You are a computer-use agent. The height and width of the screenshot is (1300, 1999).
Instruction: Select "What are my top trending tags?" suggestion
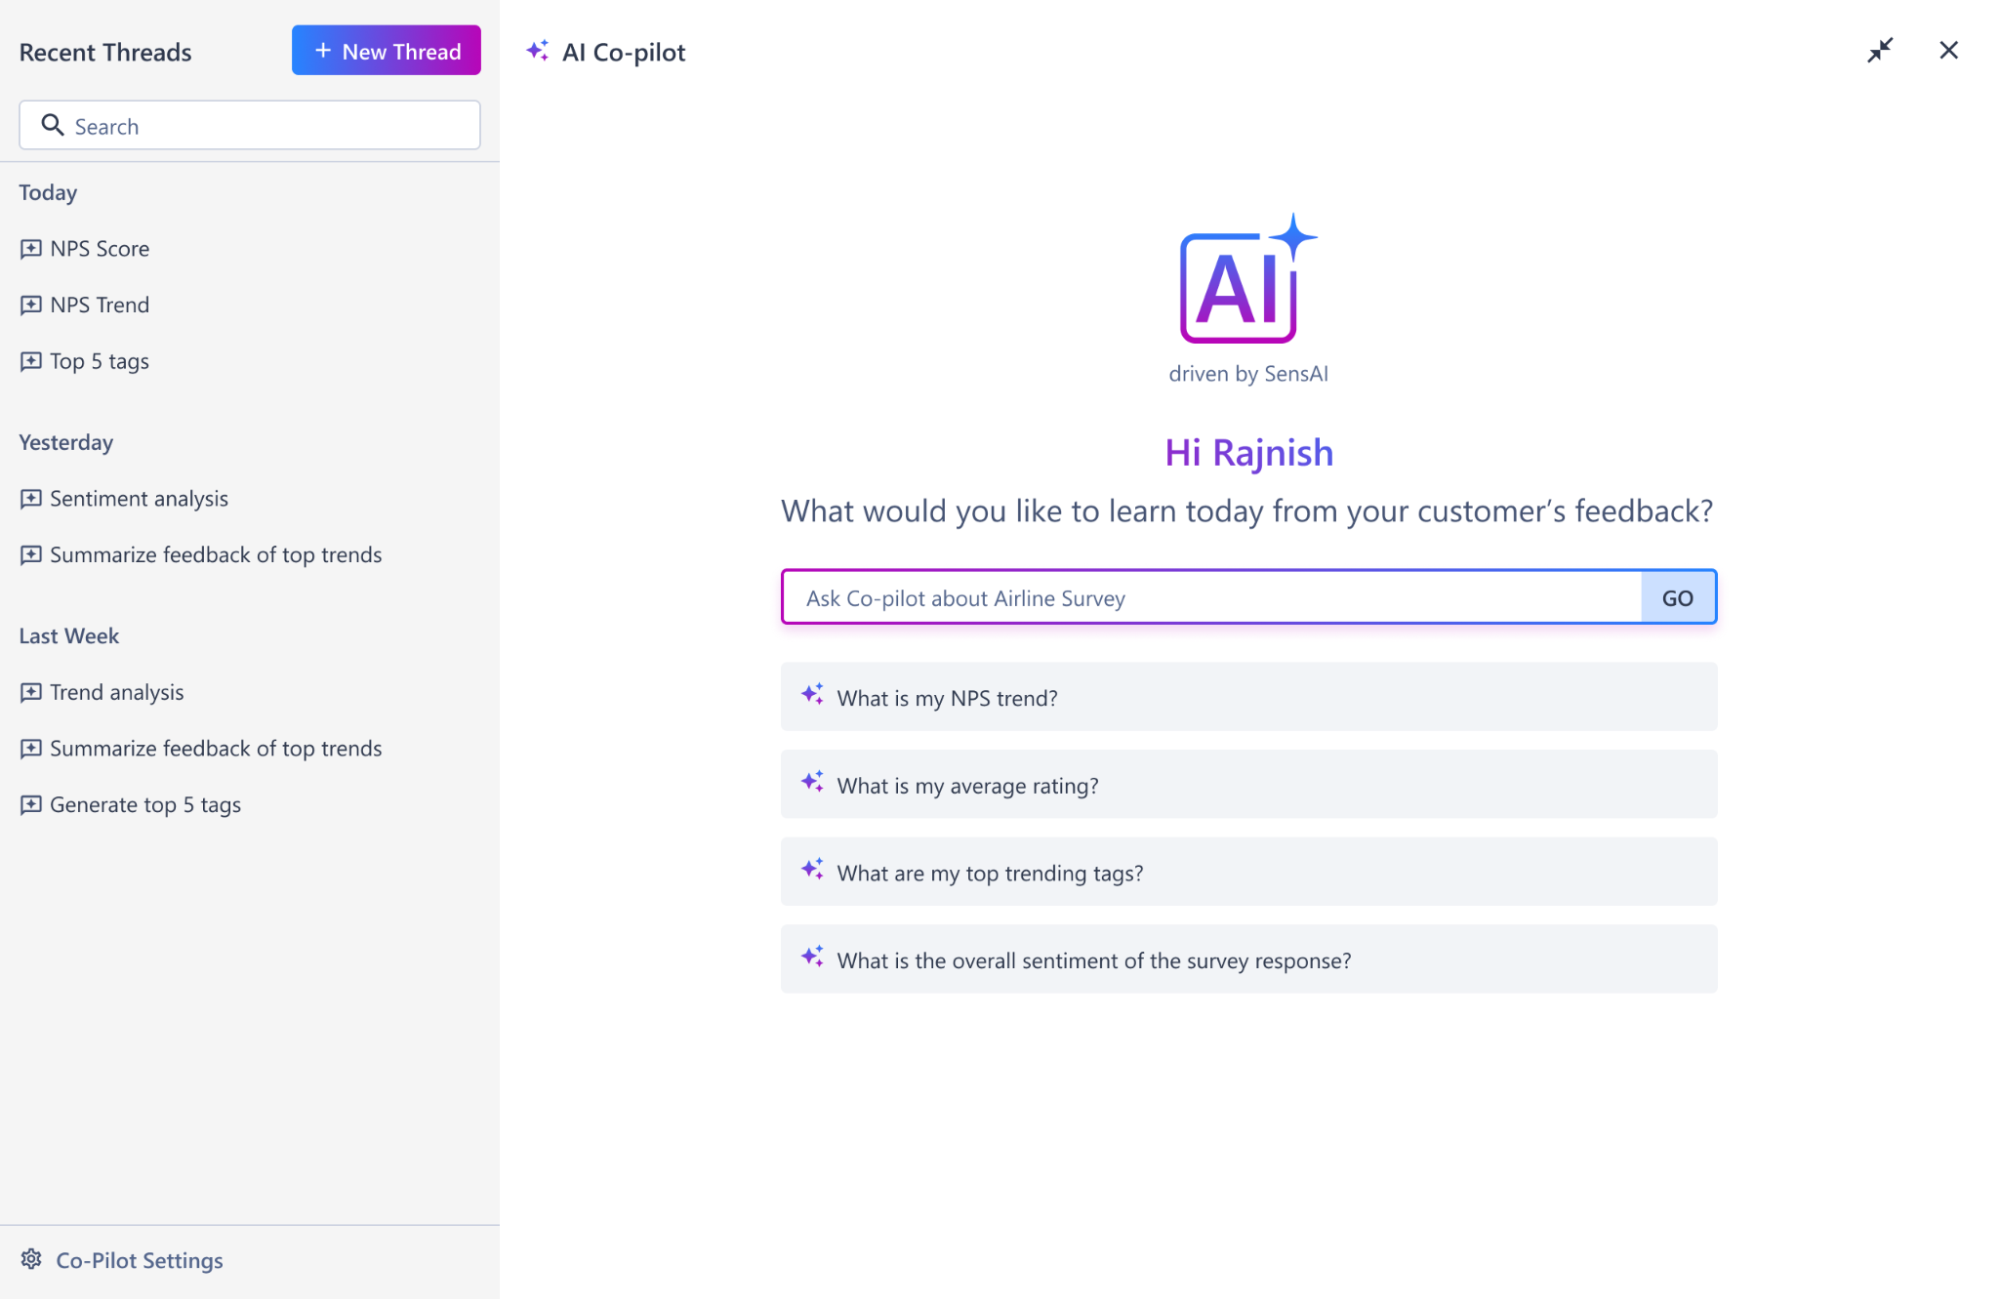pyautogui.click(x=1248, y=872)
